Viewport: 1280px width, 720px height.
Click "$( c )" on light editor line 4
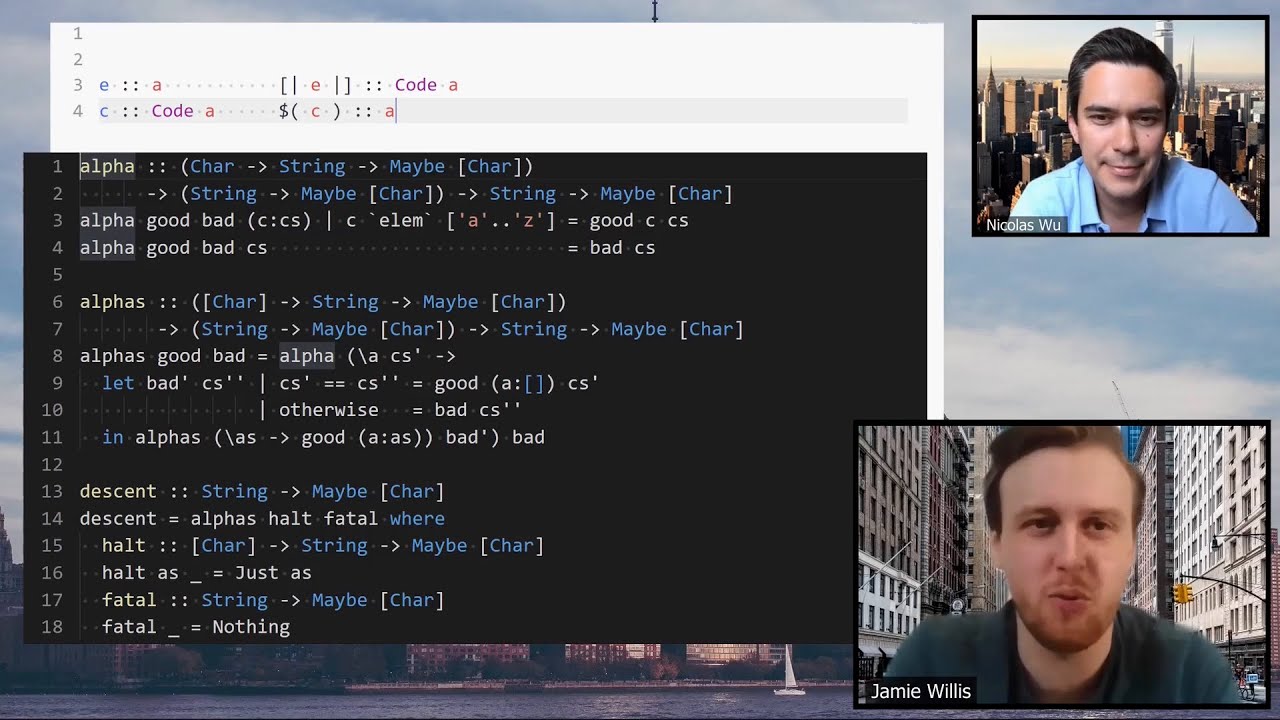(310, 111)
